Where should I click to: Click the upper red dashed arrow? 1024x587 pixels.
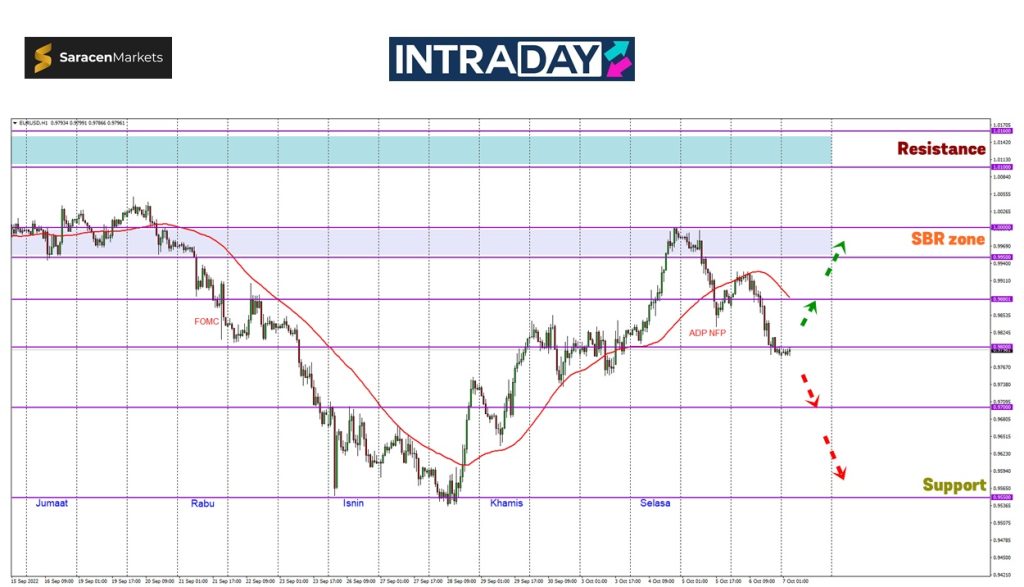coord(808,390)
